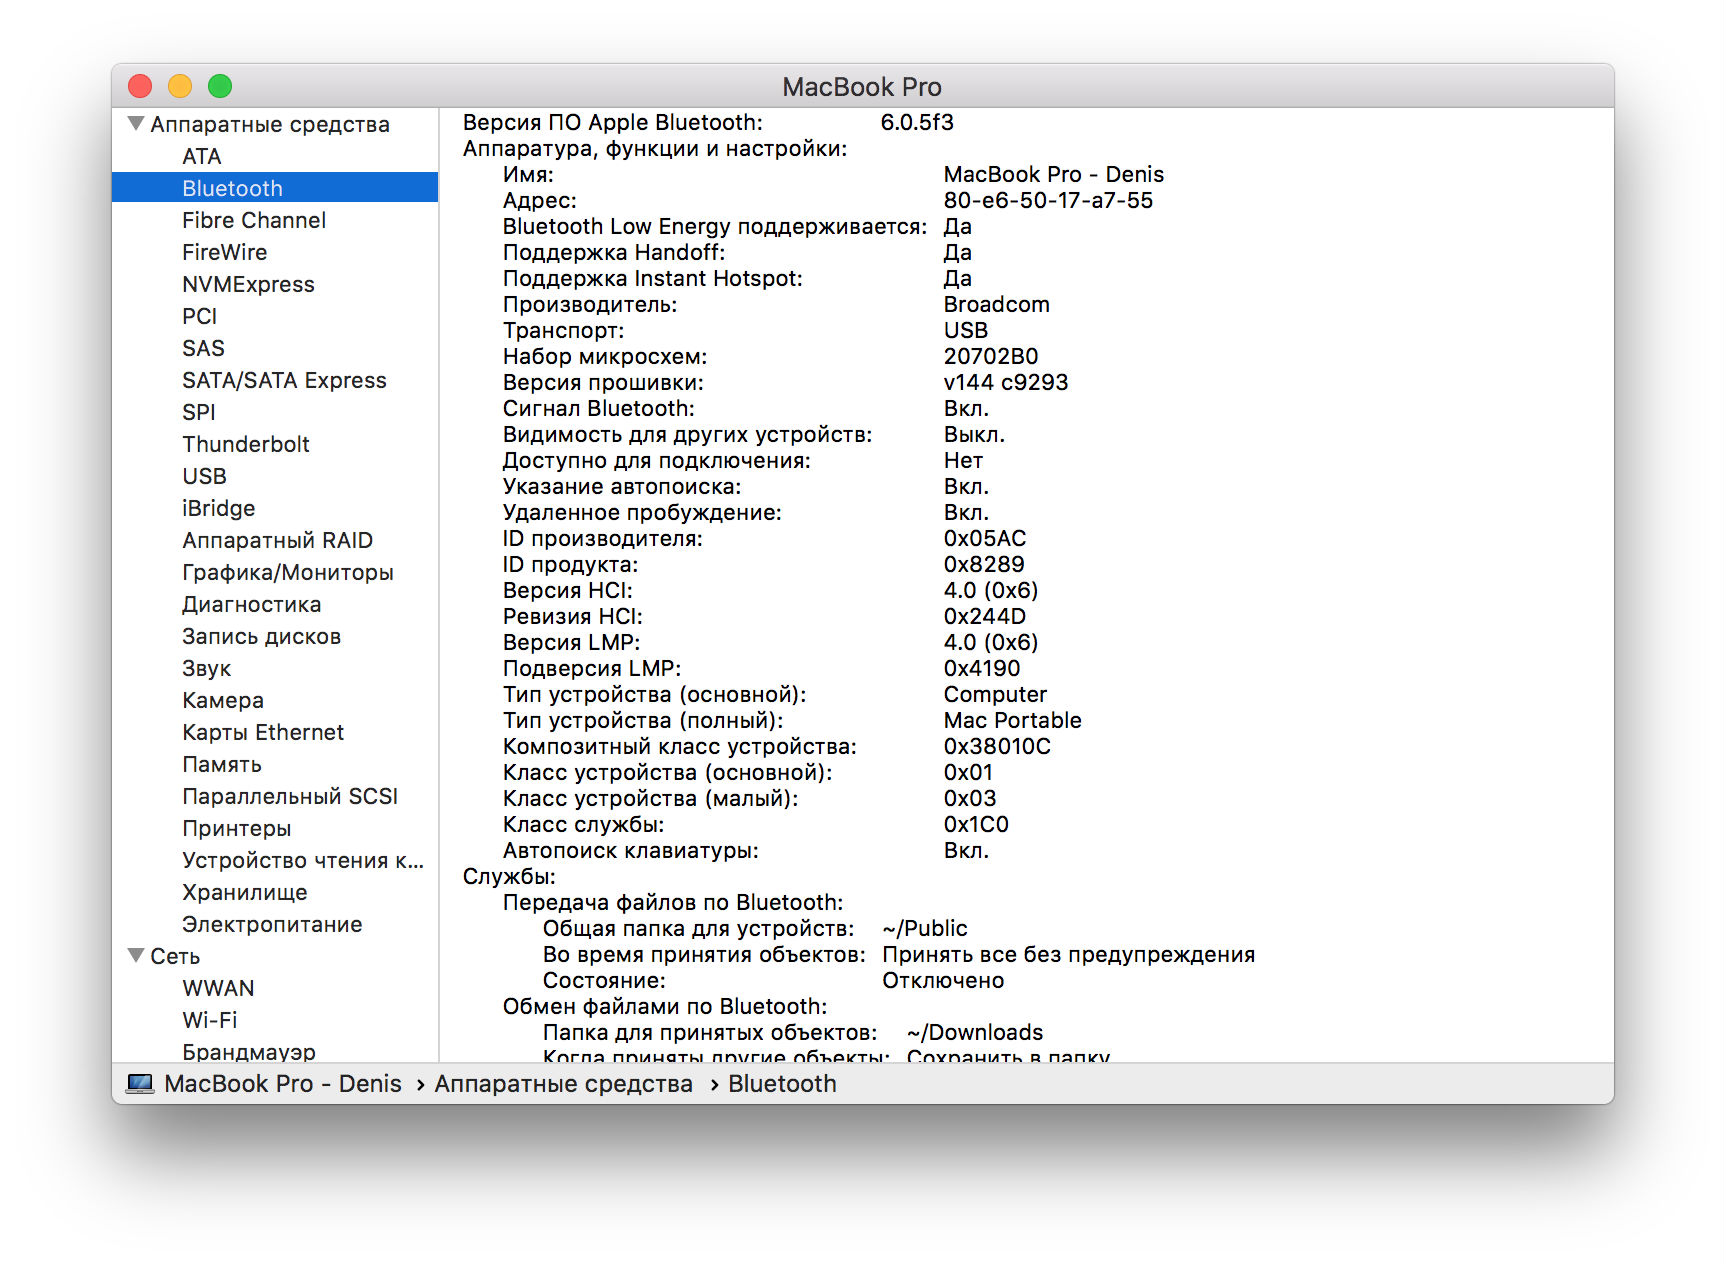Click the Аппаратные средства category label

[x=270, y=124]
